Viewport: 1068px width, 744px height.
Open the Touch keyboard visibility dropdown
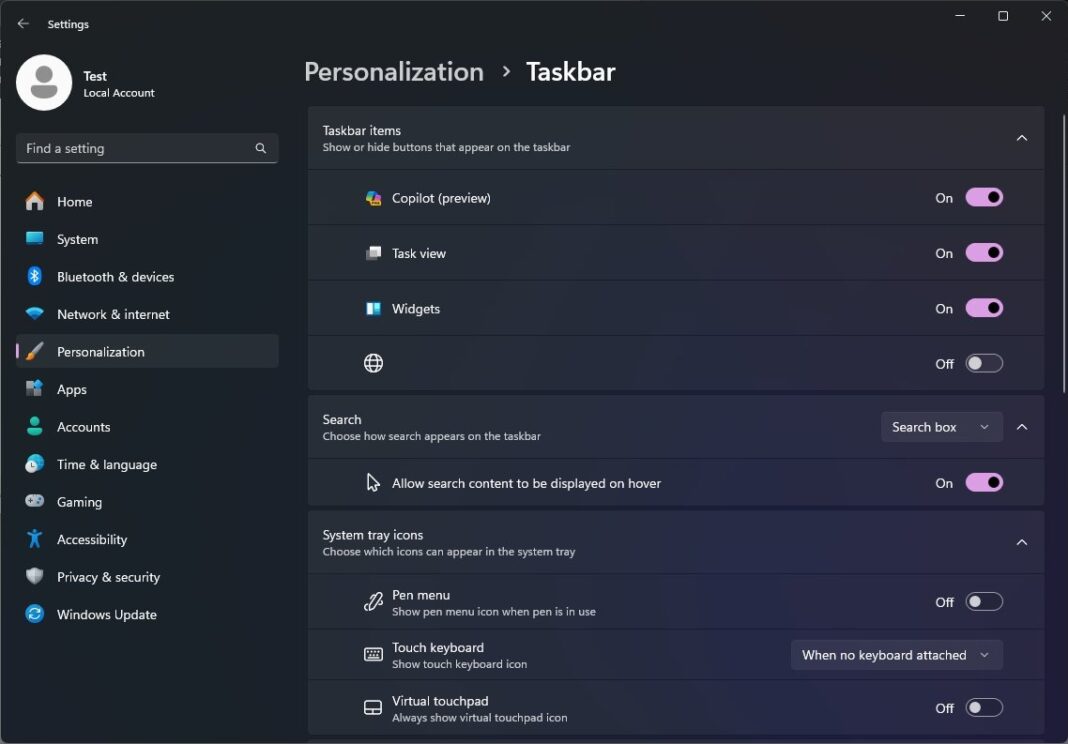tap(896, 654)
